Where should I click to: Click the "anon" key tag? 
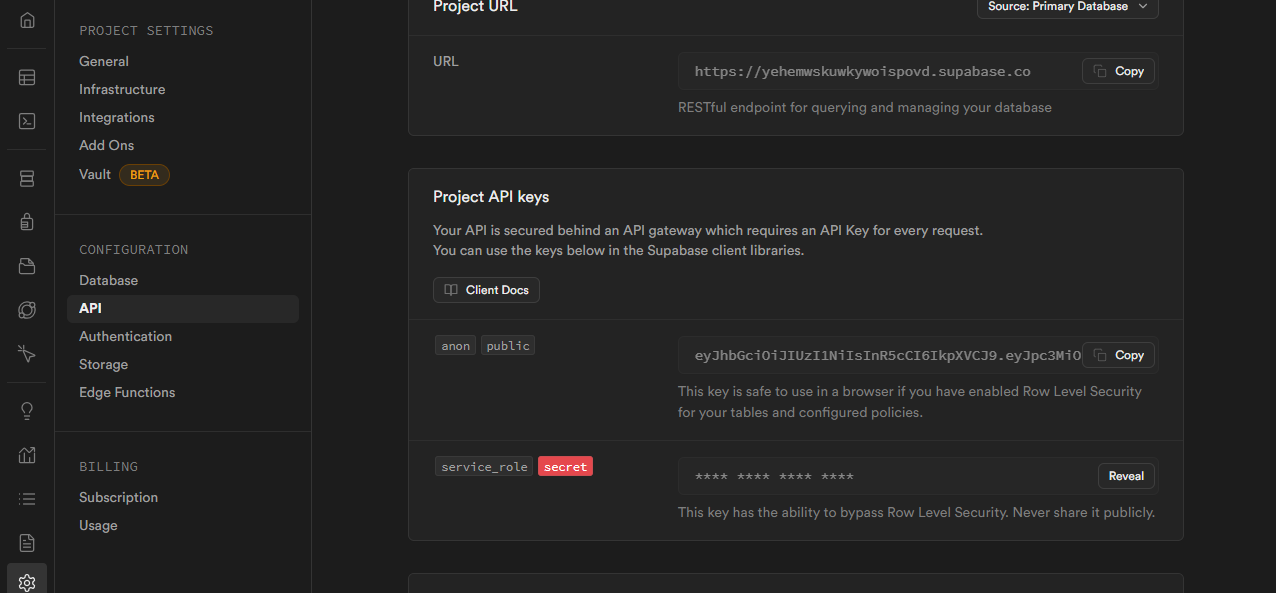[456, 346]
